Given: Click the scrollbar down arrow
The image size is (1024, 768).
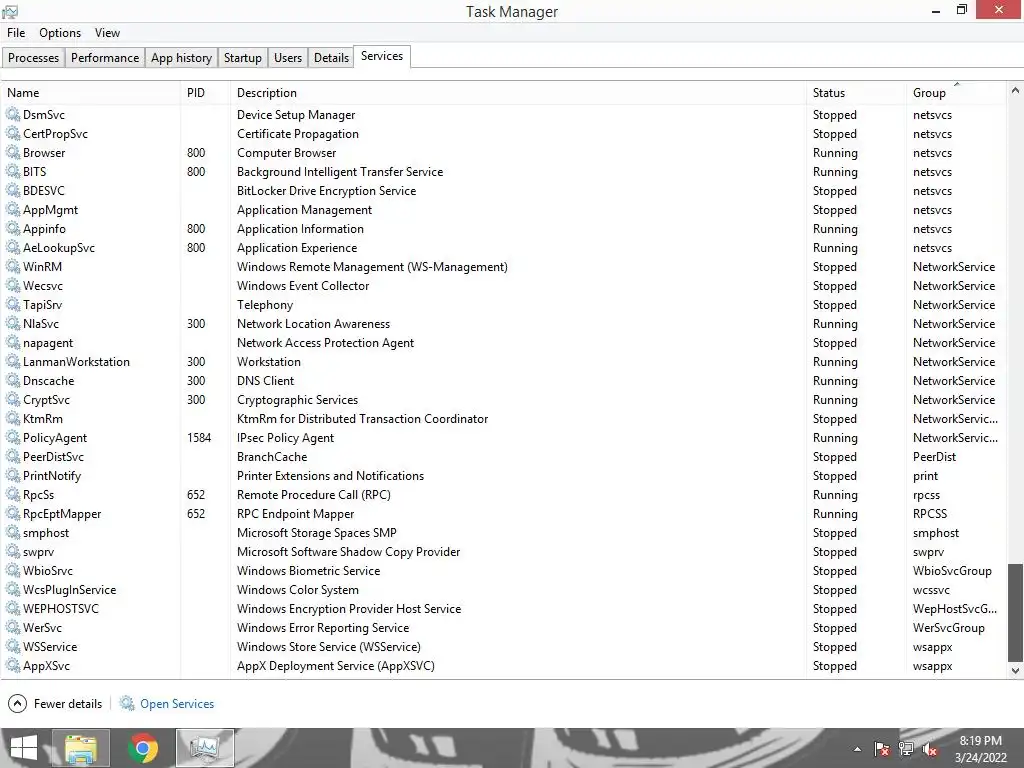Looking at the screenshot, I should tap(1016, 671).
